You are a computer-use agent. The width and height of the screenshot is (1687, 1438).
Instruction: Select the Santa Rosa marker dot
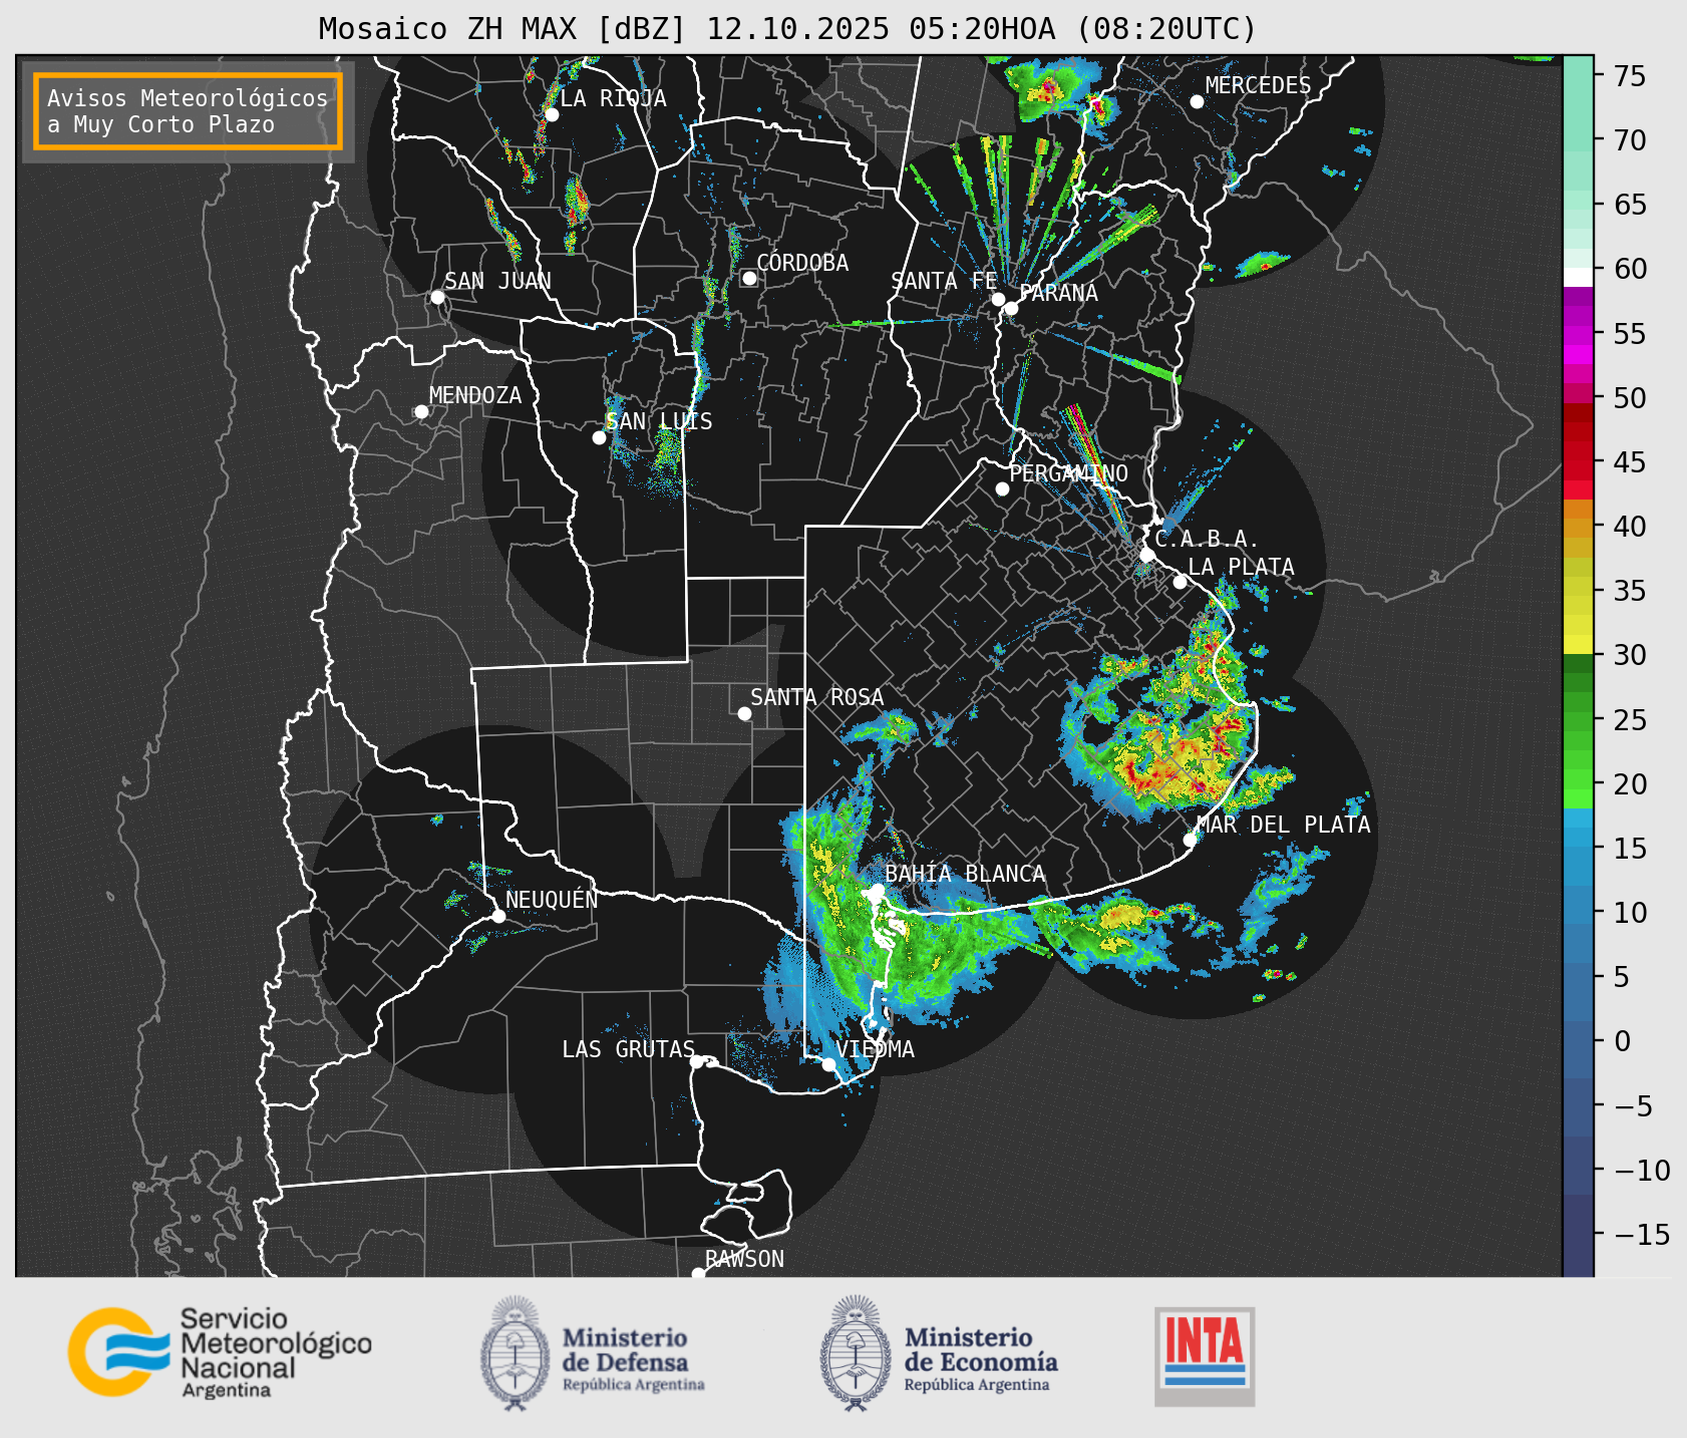pos(744,713)
